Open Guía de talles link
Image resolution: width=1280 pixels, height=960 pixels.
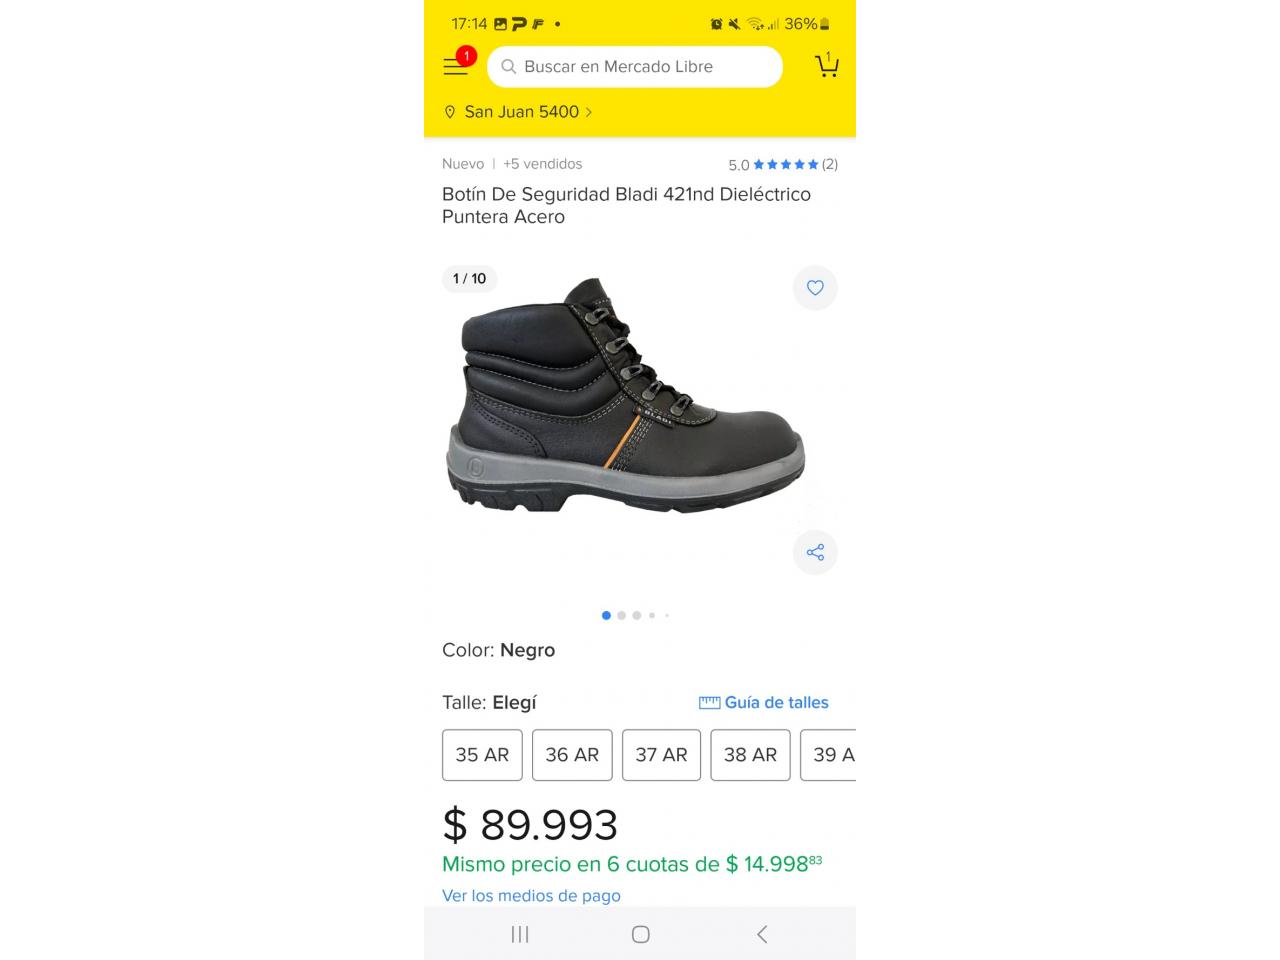(776, 703)
